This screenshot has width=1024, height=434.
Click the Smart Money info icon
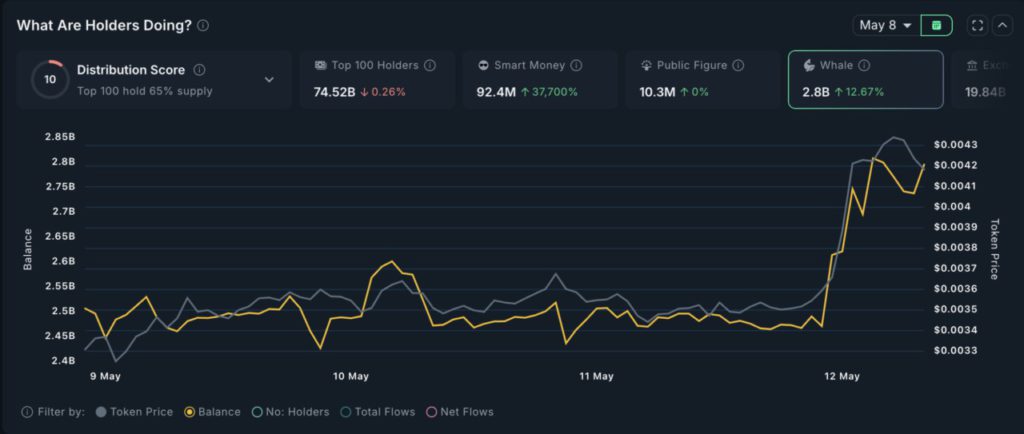pos(576,65)
